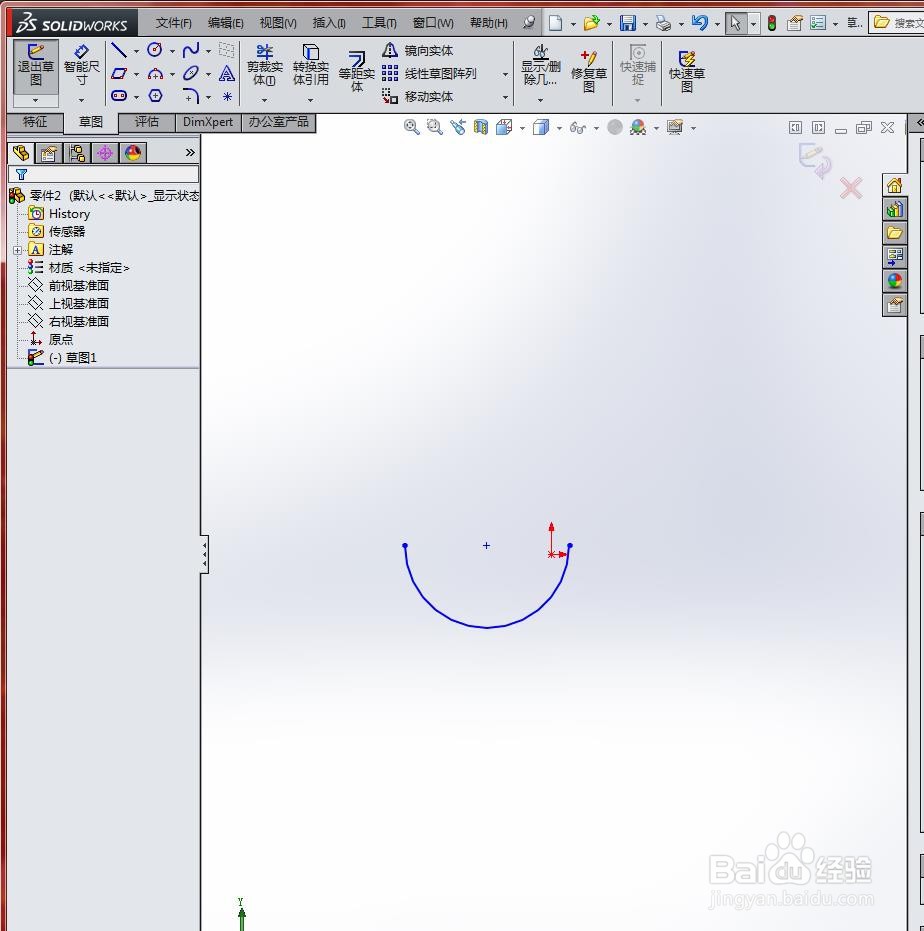924x931 pixels.
Task: Click the Section View icon
Action: coord(481,127)
